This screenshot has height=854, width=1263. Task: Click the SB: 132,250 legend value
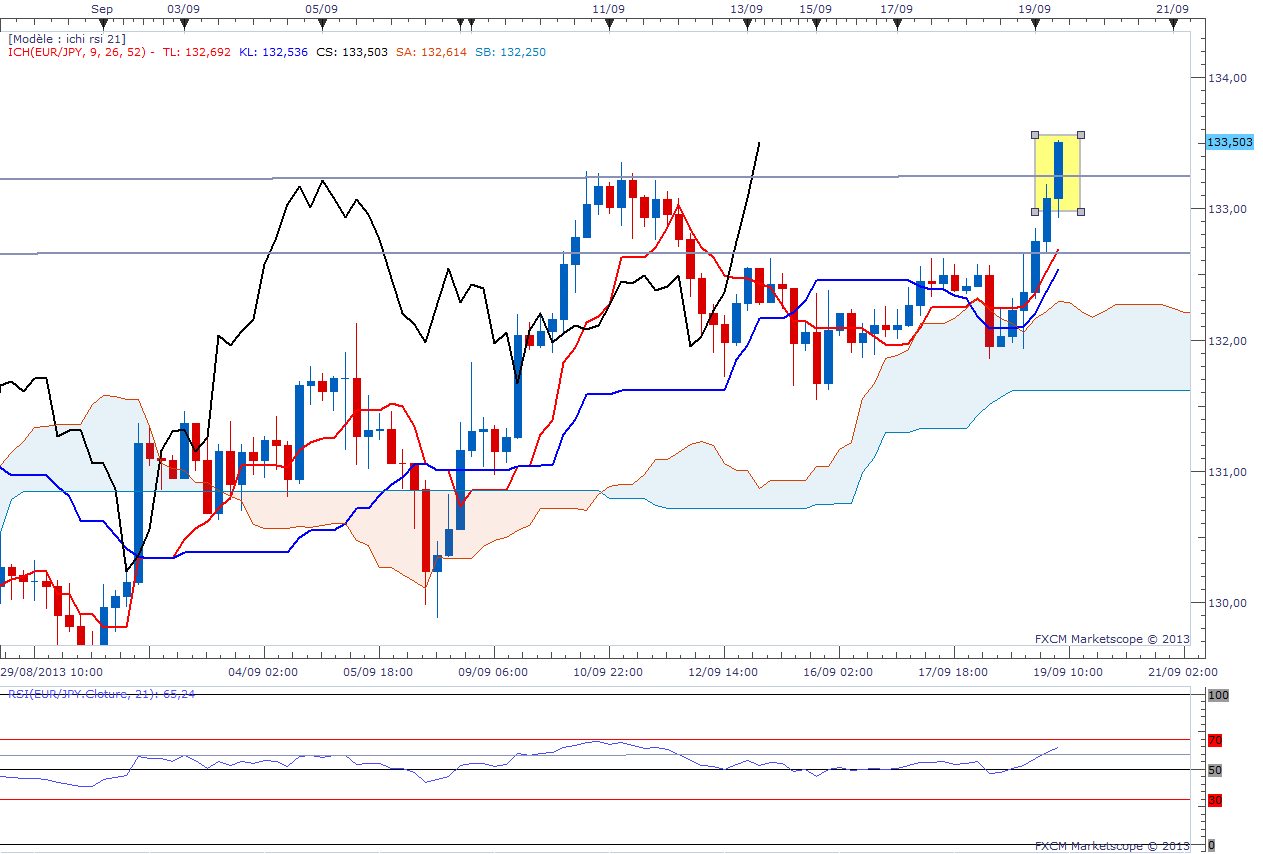click(510, 52)
